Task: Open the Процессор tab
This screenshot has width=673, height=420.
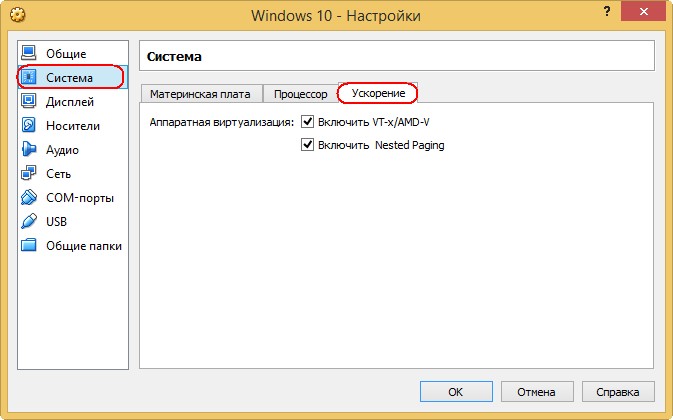Action: coord(300,94)
